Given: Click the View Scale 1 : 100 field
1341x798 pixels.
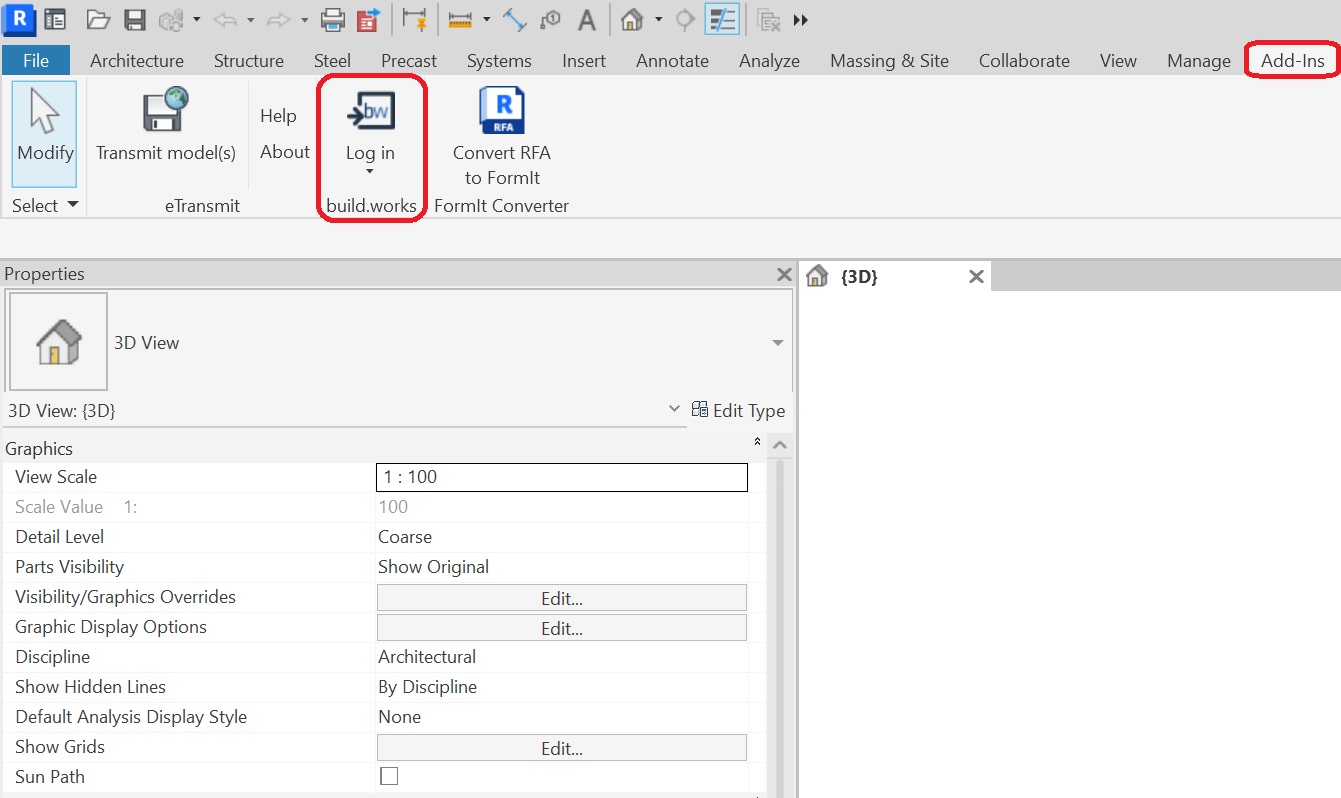Looking at the screenshot, I should [x=562, y=477].
